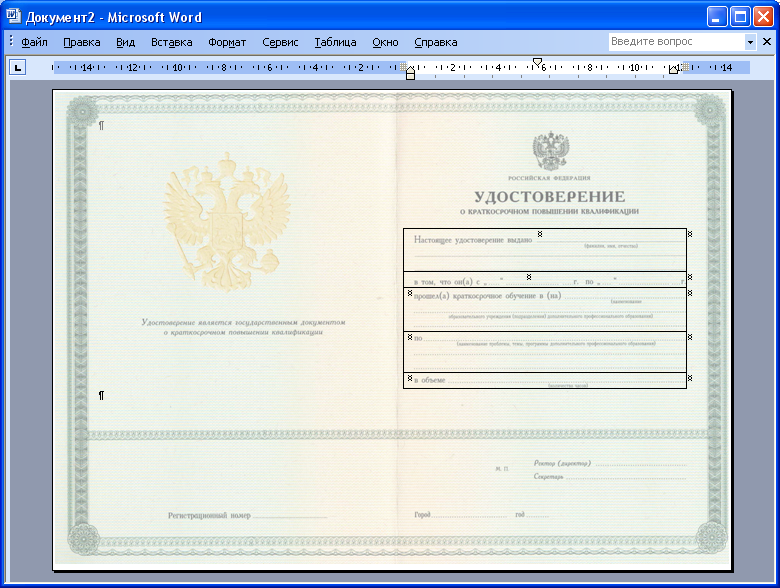Open the Файл menu
The width and height of the screenshot is (780, 588).
[34, 42]
